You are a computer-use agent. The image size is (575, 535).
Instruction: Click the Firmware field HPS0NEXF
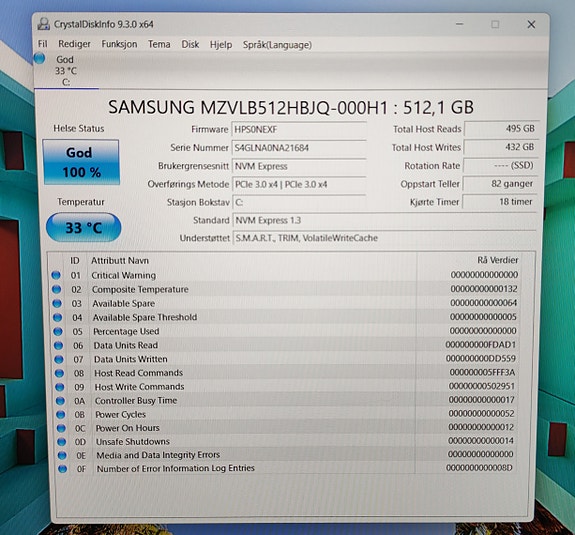coord(299,129)
